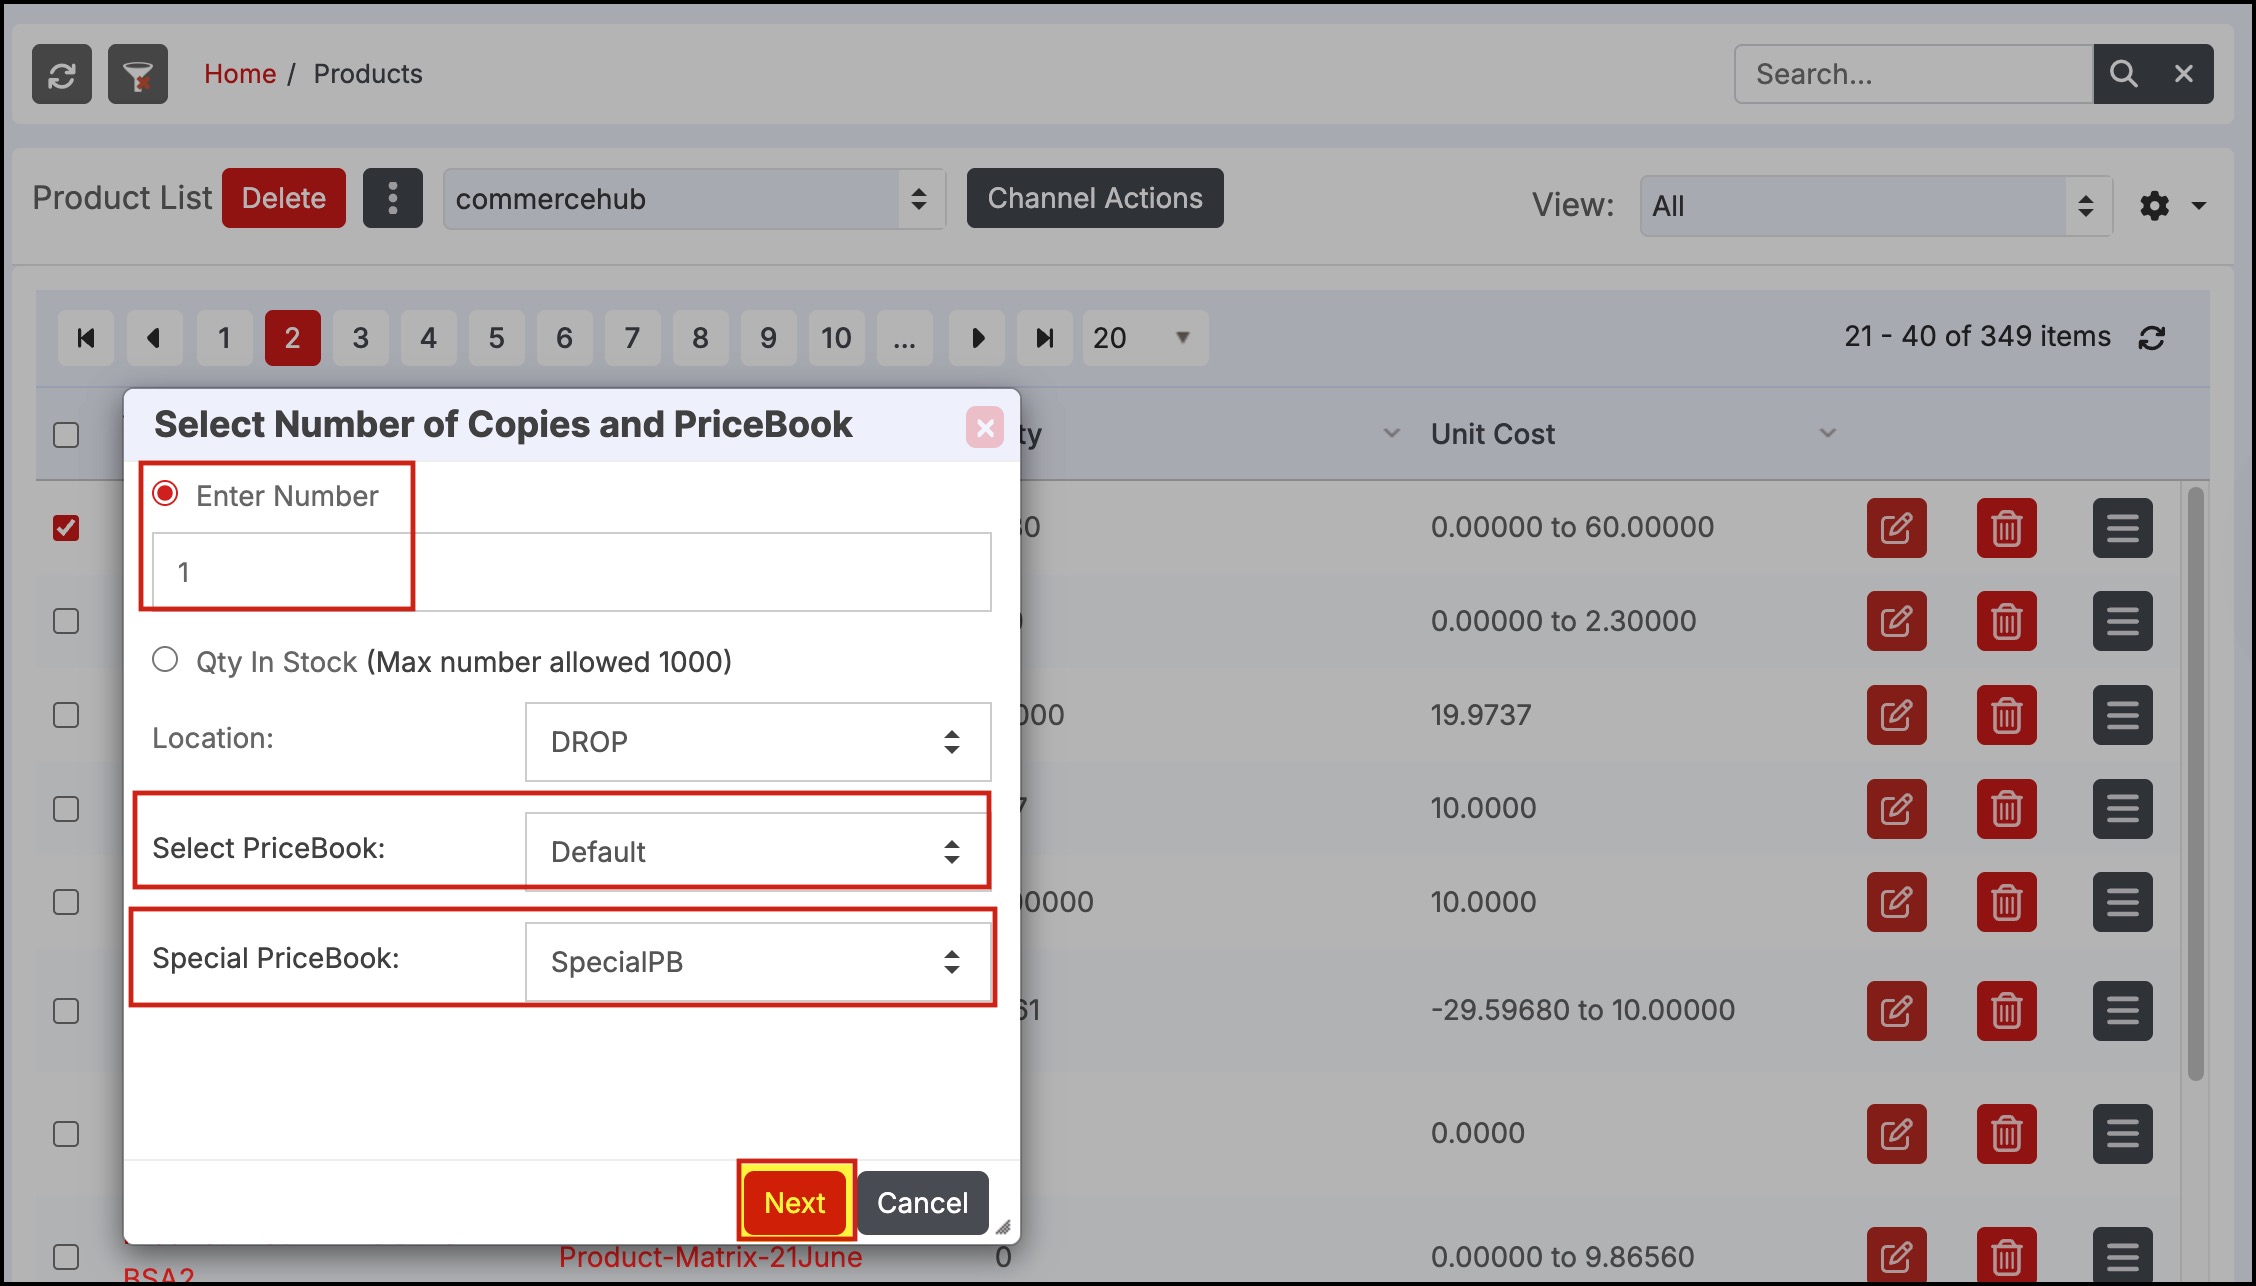Image resolution: width=2256 pixels, height=1286 pixels.
Task: Expand the Location DROP dropdown
Action: point(757,742)
